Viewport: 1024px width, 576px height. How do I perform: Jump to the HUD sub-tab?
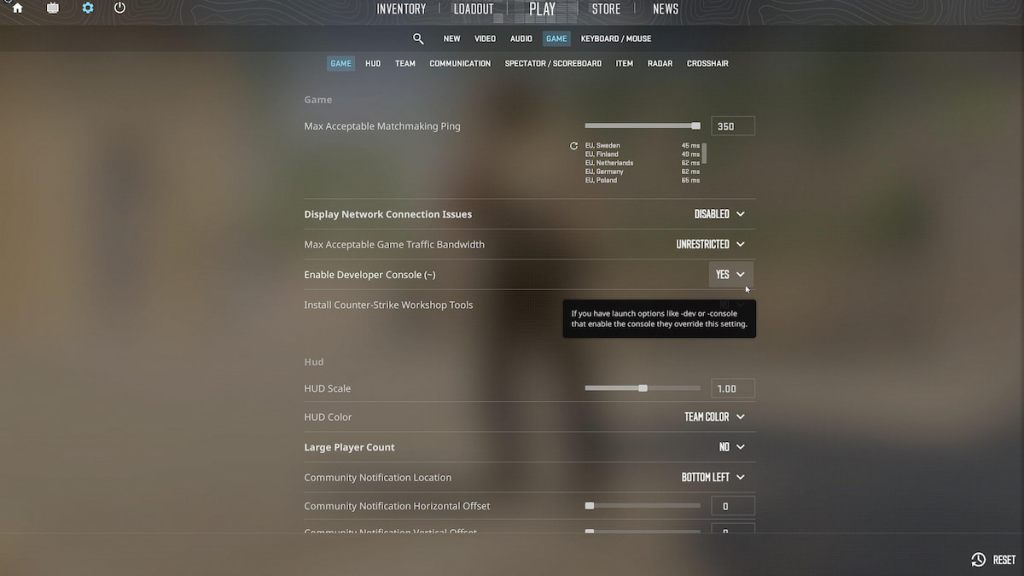point(373,63)
